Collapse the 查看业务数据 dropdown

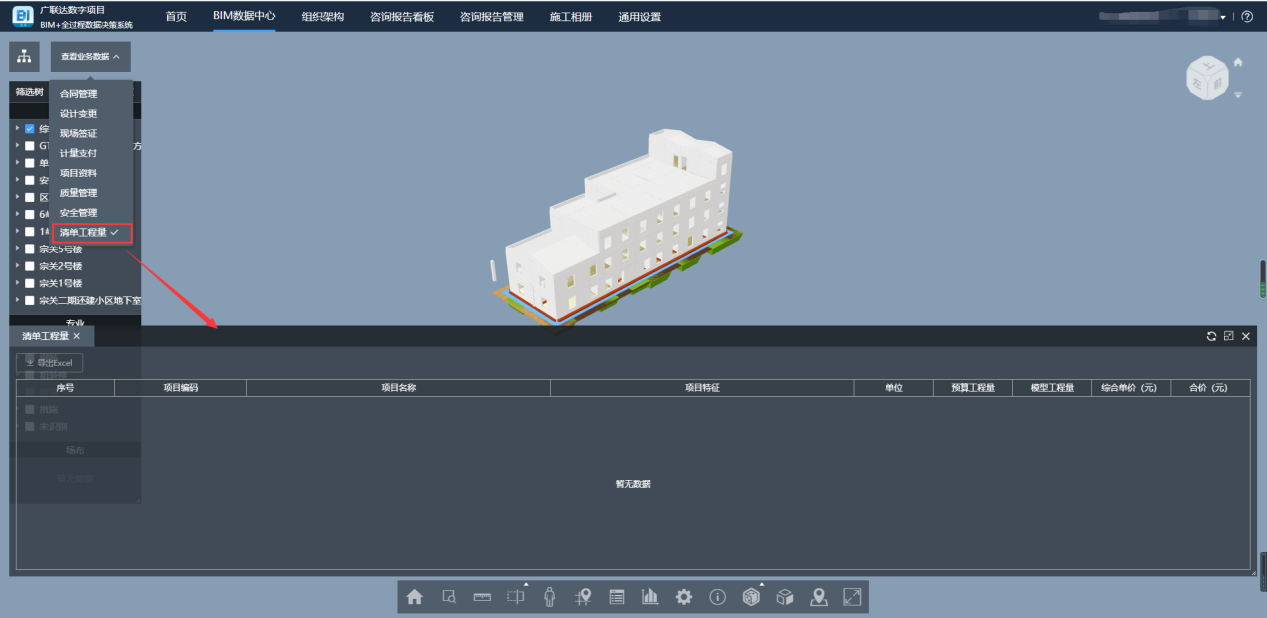(91, 57)
